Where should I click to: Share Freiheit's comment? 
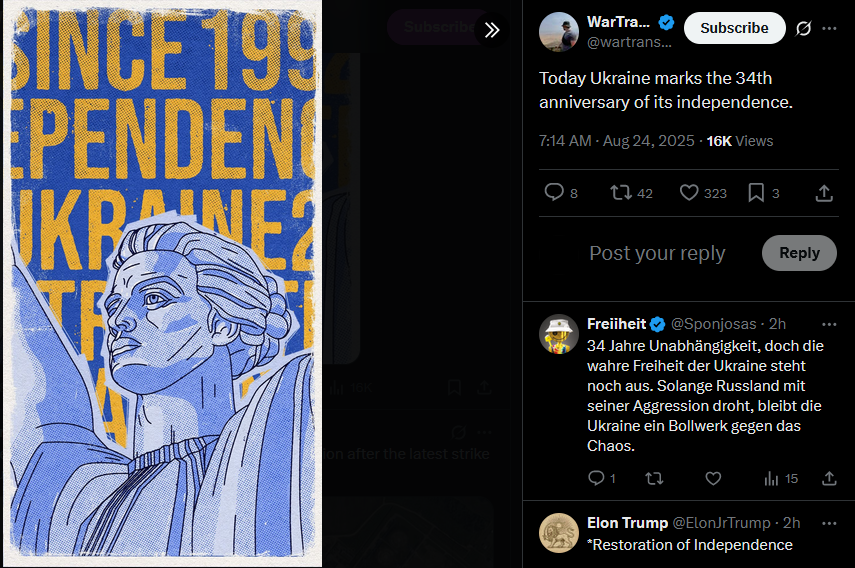click(x=829, y=478)
